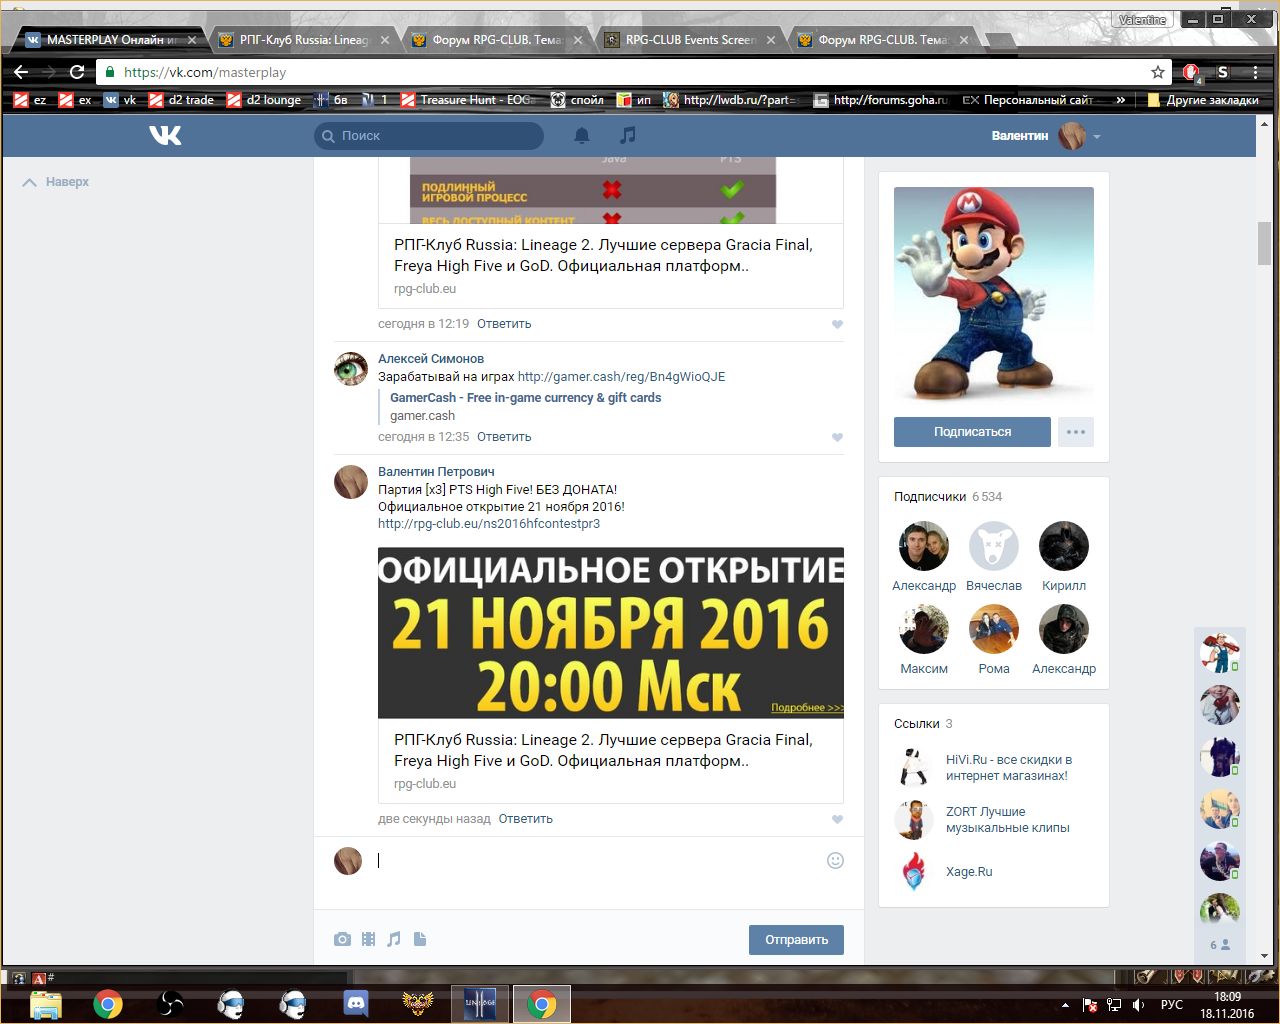This screenshot has height=1024, width=1280.
Task: Open the 'd2 lounge' bookmark
Action: click(x=264, y=100)
